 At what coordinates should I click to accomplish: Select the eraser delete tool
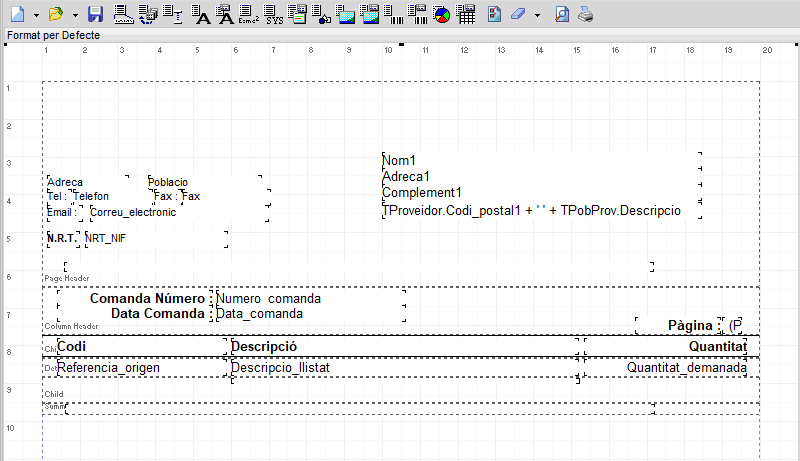(518, 14)
